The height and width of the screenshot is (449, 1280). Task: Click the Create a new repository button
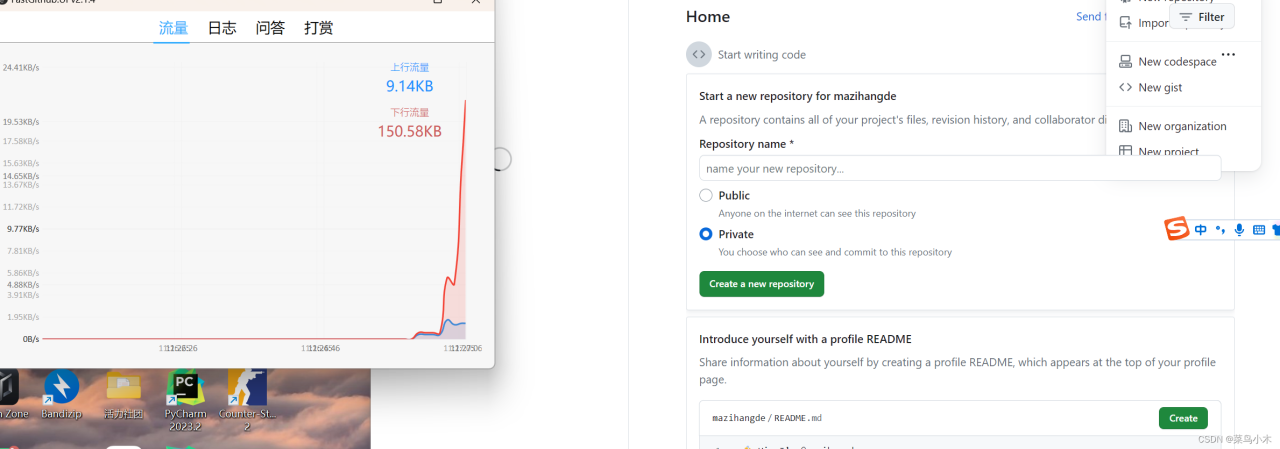tap(761, 284)
